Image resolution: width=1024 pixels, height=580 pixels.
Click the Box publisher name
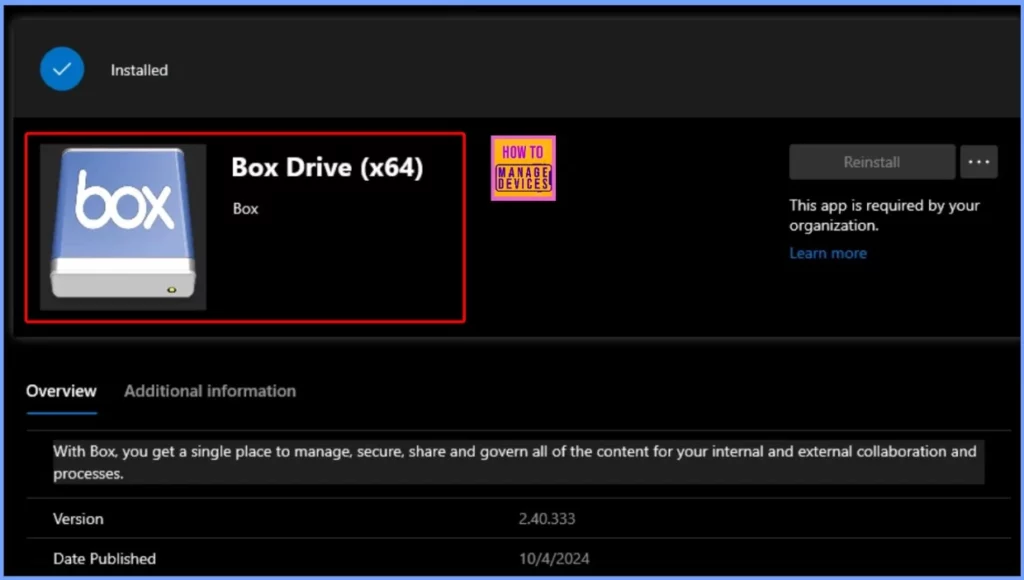click(246, 209)
